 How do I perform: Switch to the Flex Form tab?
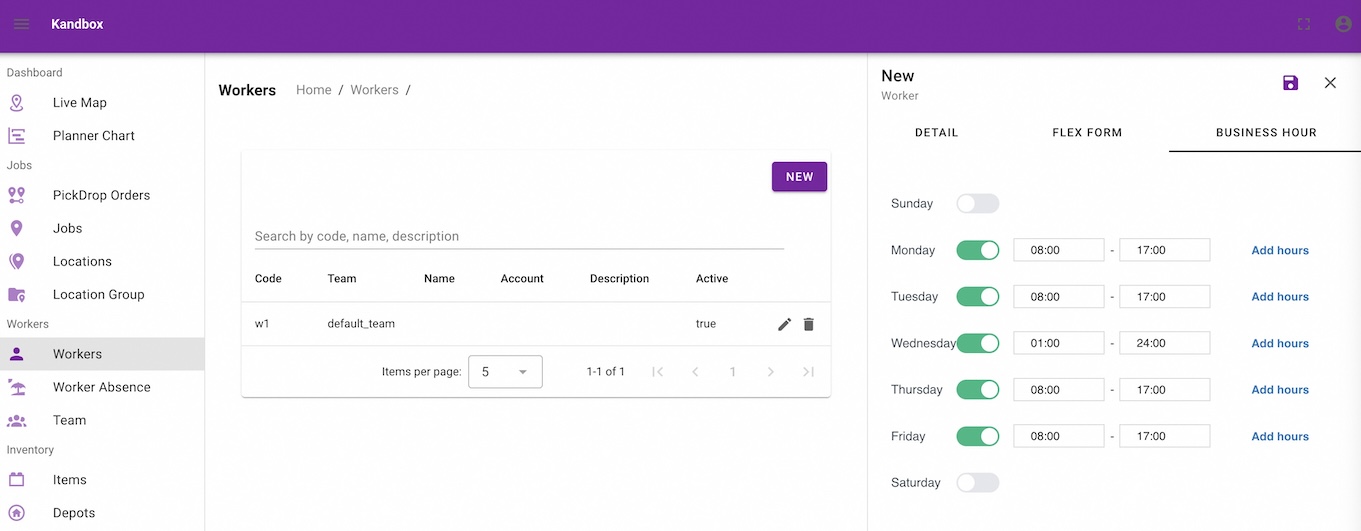pyautogui.click(x=1087, y=132)
